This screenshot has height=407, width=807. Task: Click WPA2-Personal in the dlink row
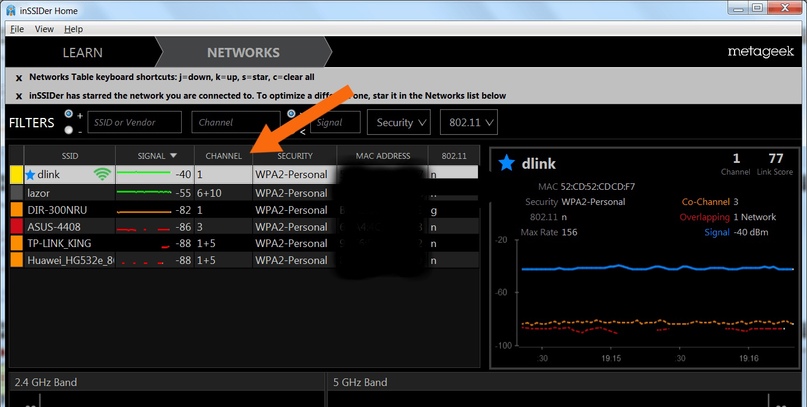point(291,174)
